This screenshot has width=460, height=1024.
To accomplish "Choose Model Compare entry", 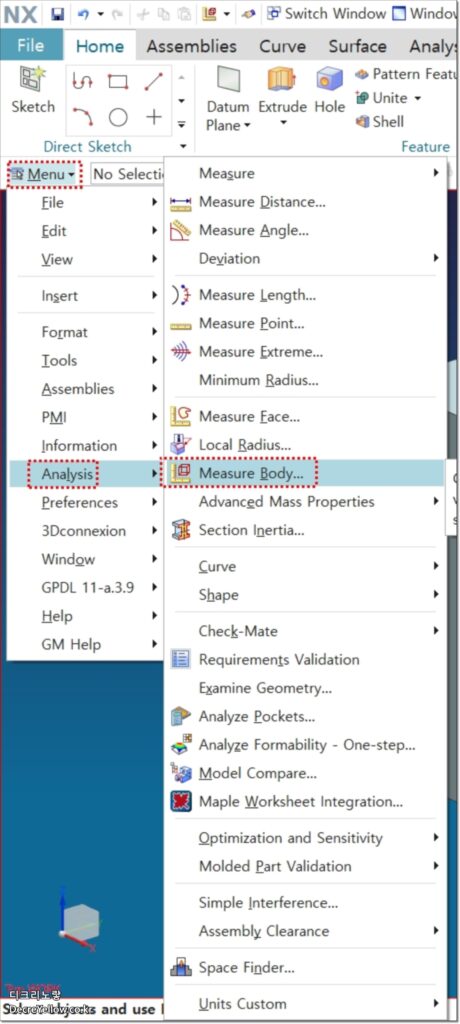I will 305,773.
